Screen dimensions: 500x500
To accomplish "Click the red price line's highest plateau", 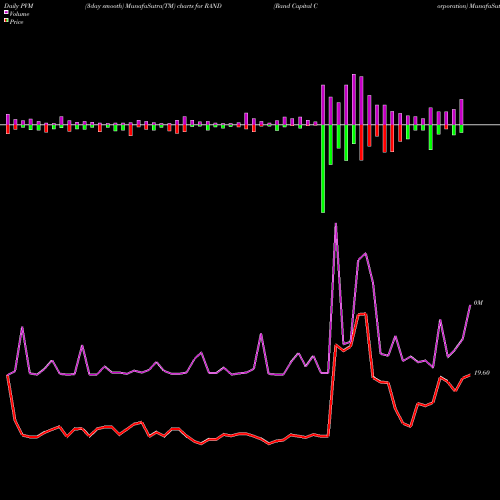I will [362, 314].
